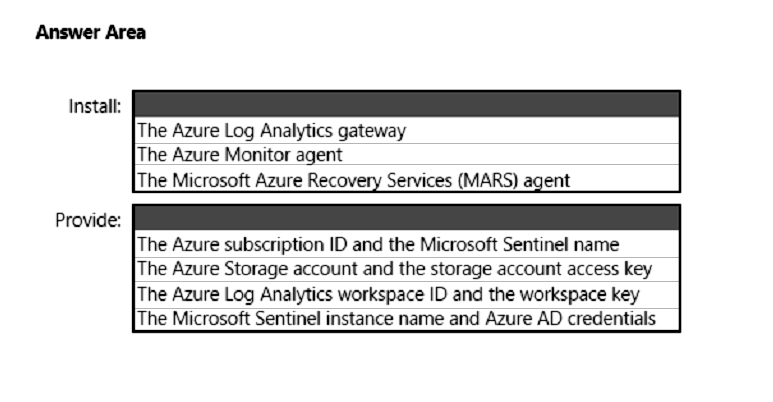The image size is (773, 402).
Task: Select the Log Analytics gateway install entry
Action: click(x=271, y=130)
